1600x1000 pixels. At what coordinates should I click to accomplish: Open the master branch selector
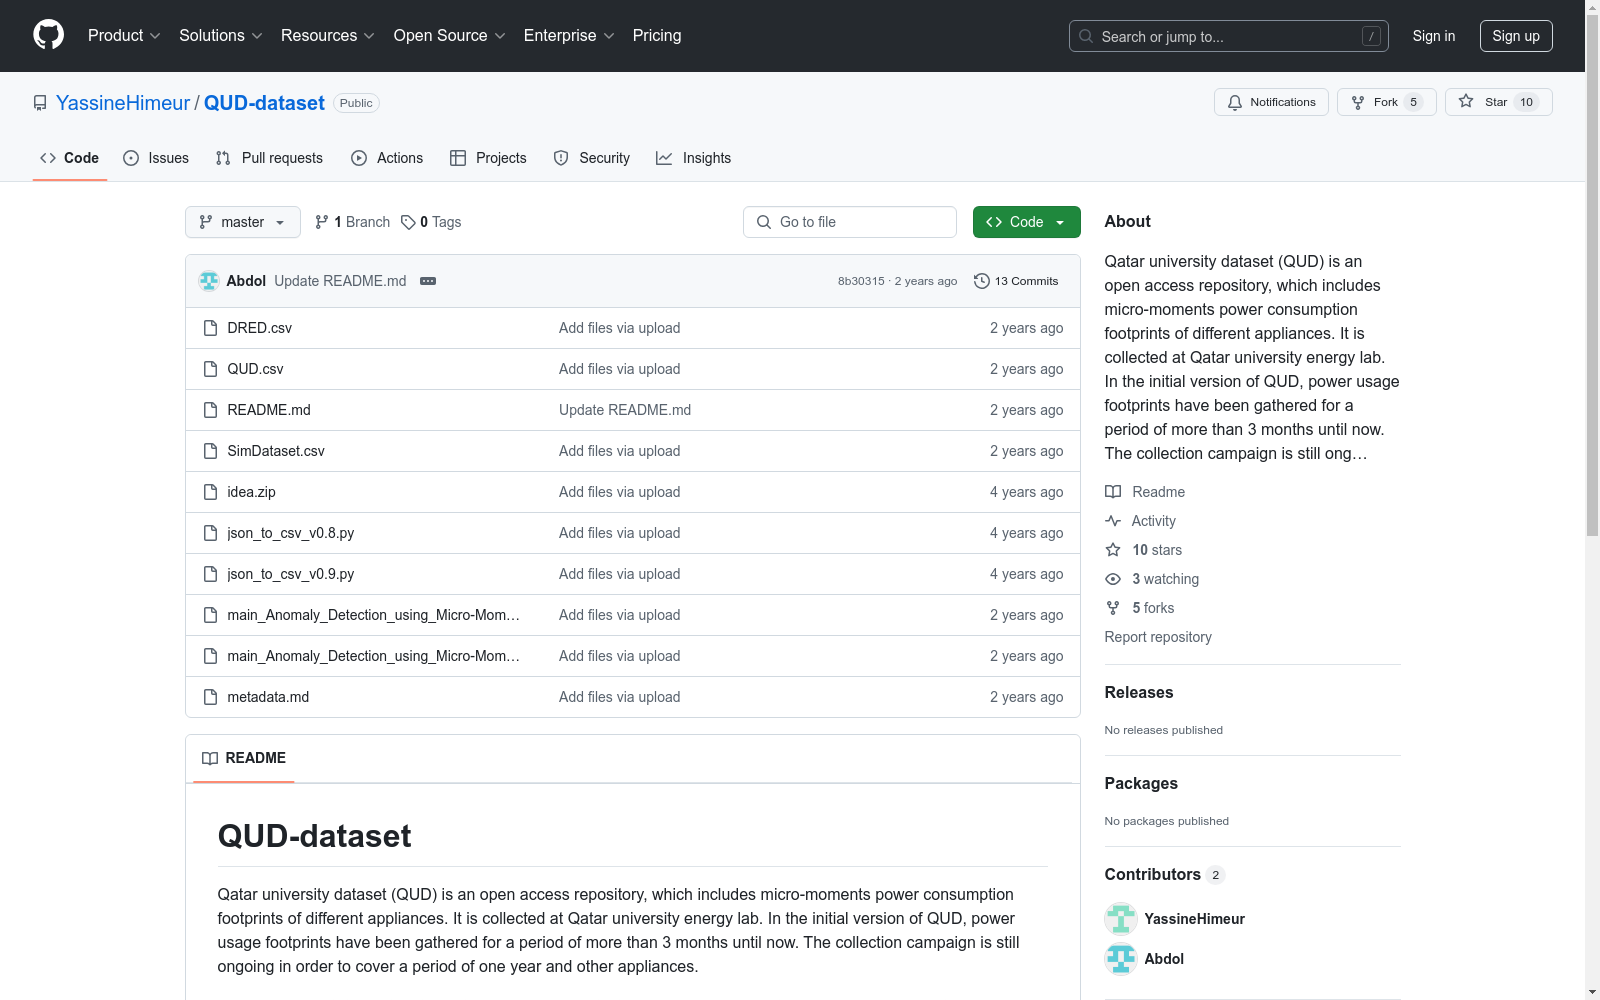tap(243, 222)
